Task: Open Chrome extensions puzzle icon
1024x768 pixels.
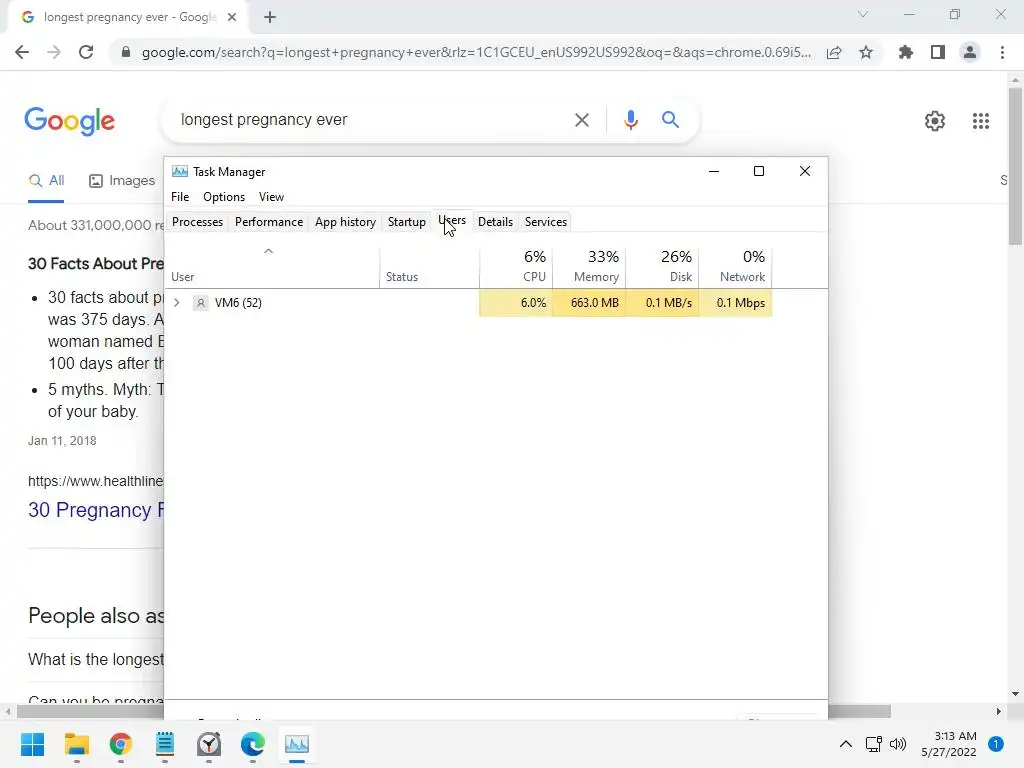Action: 906,52
